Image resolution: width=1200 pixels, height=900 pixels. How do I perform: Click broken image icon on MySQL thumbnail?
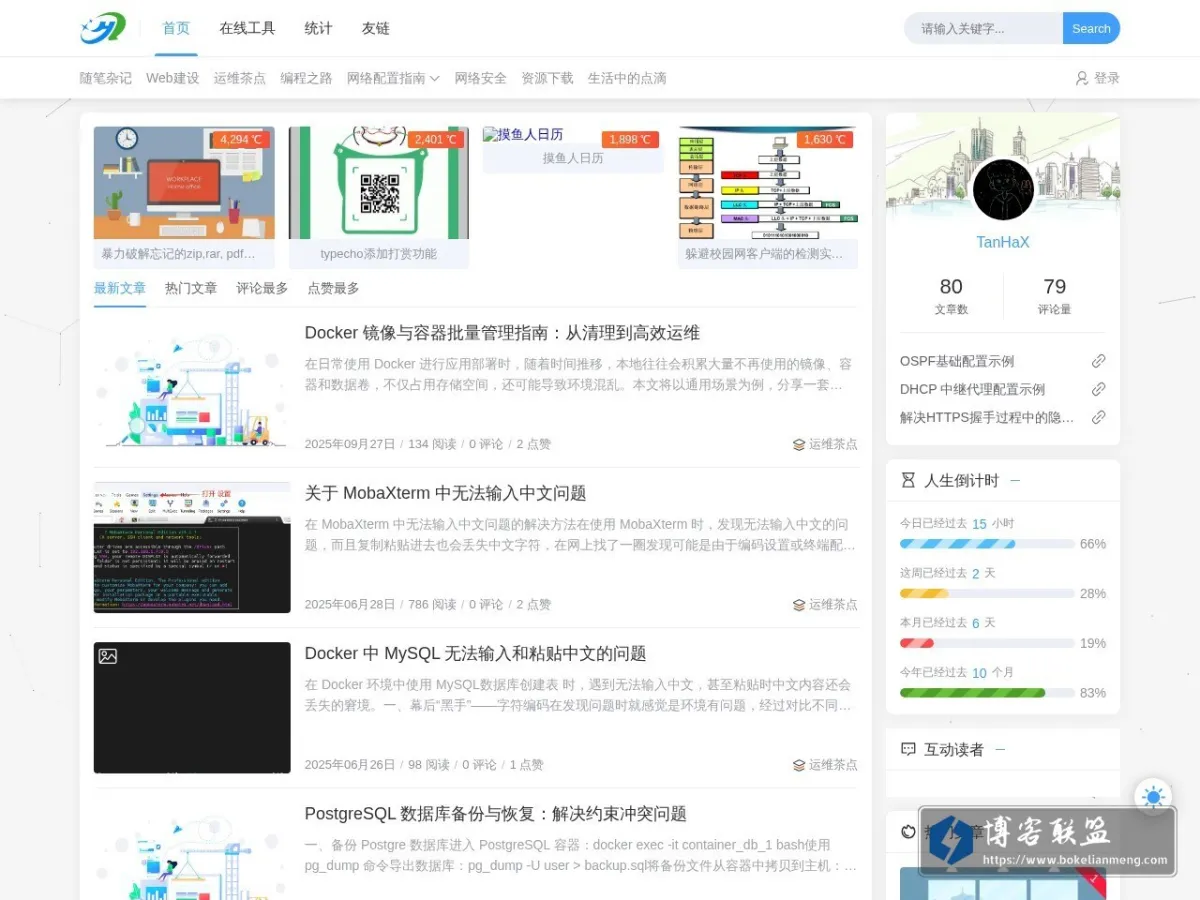click(x=108, y=656)
